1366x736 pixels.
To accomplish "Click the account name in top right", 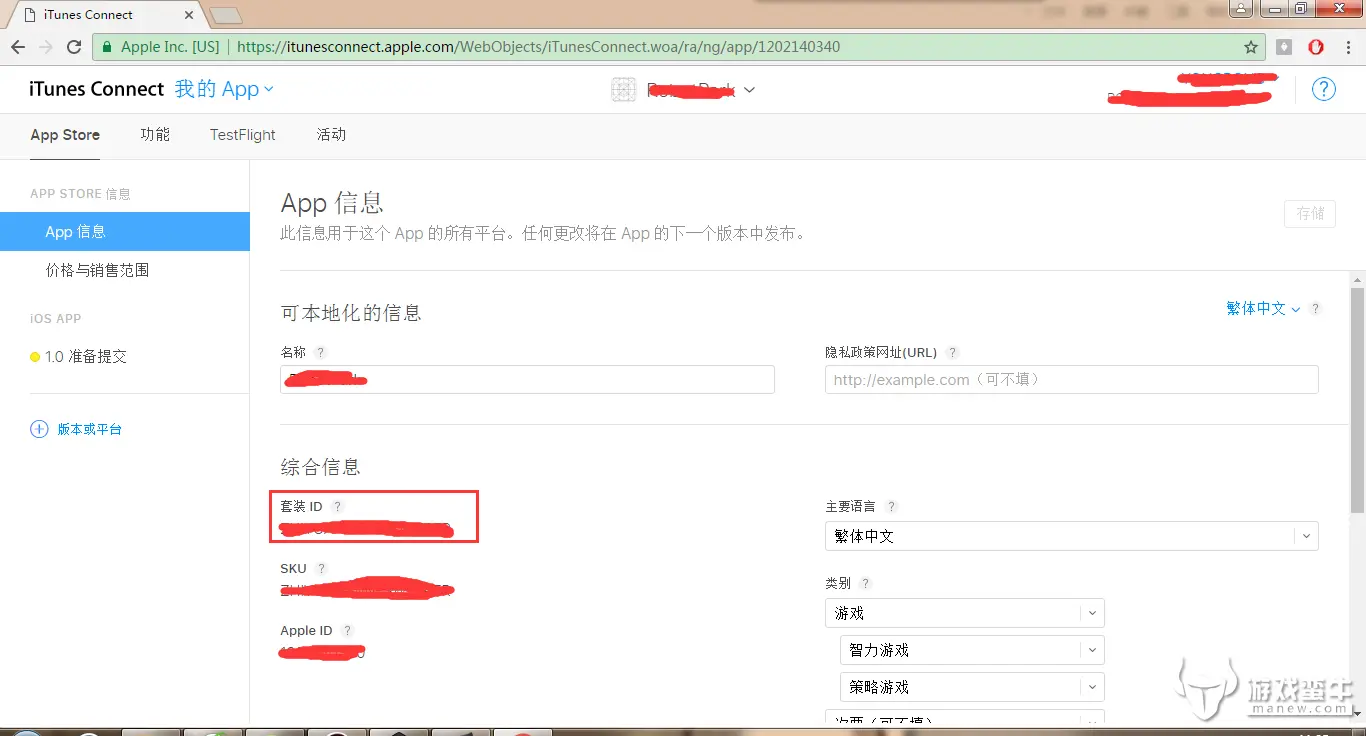I will pos(1190,88).
